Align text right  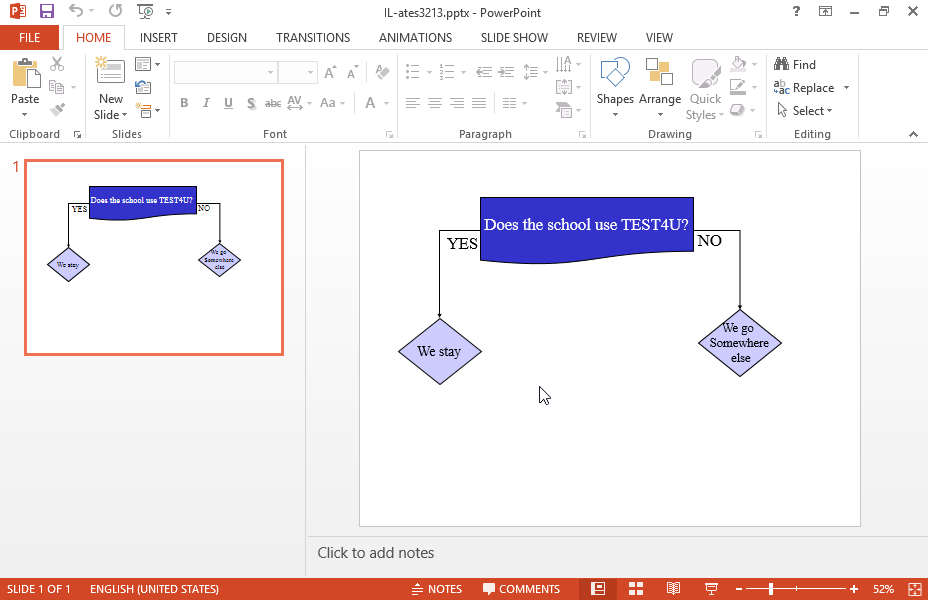[x=457, y=103]
